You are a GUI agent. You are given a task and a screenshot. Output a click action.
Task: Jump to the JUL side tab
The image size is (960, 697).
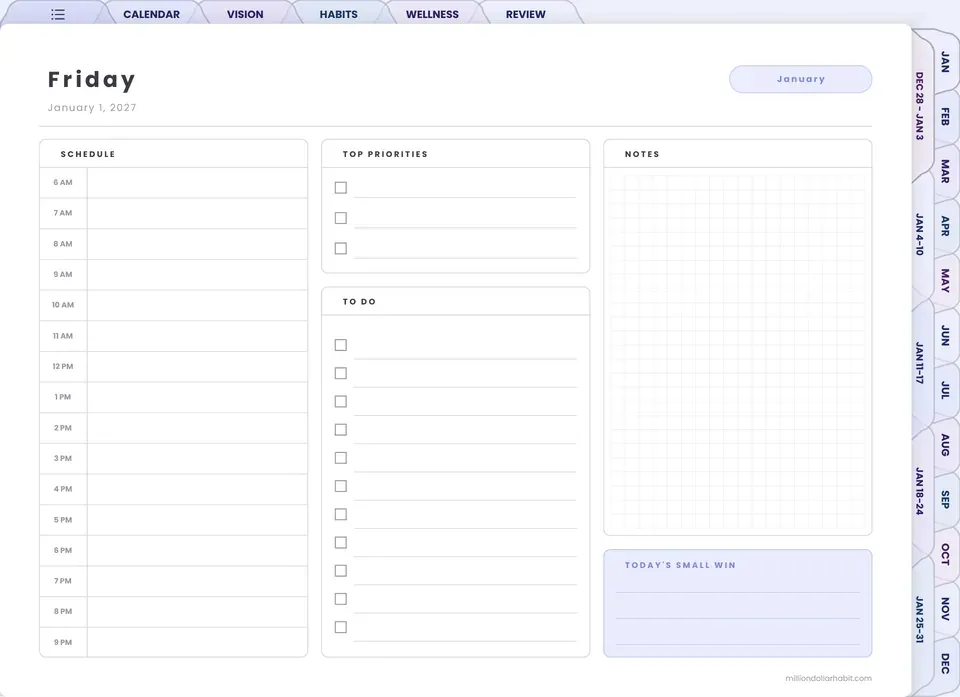pyautogui.click(x=945, y=390)
